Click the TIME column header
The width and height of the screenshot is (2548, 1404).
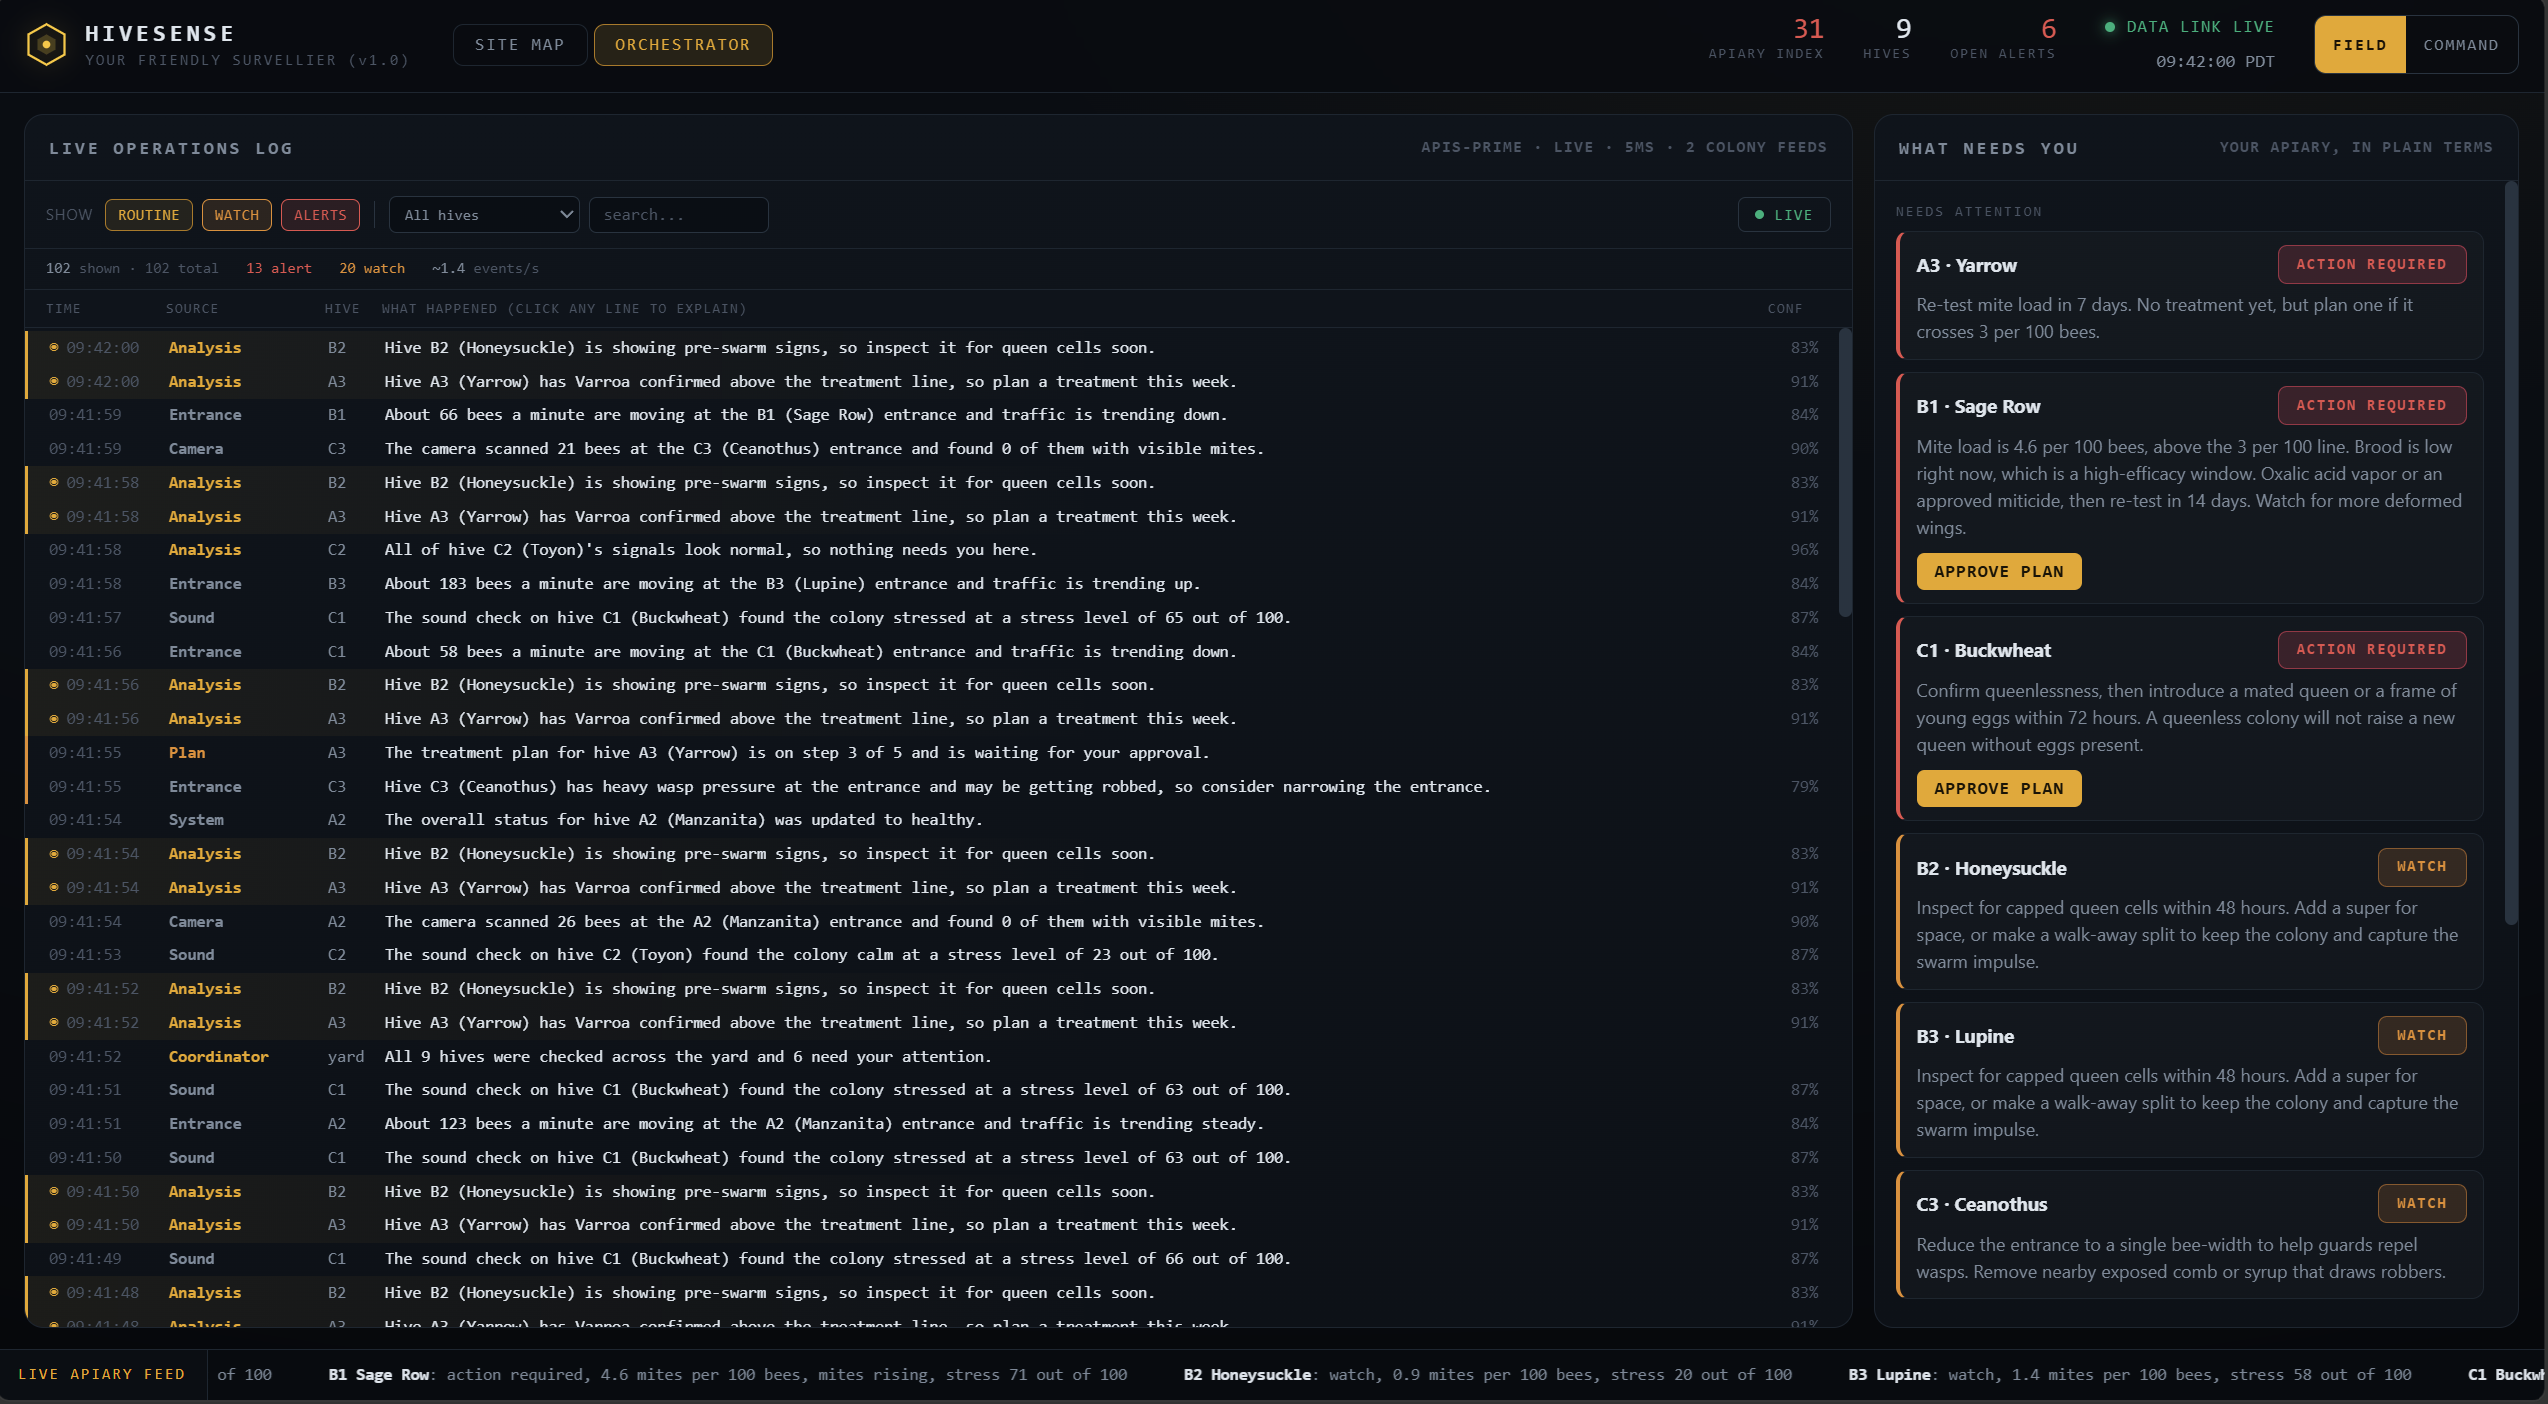(63, 309)
